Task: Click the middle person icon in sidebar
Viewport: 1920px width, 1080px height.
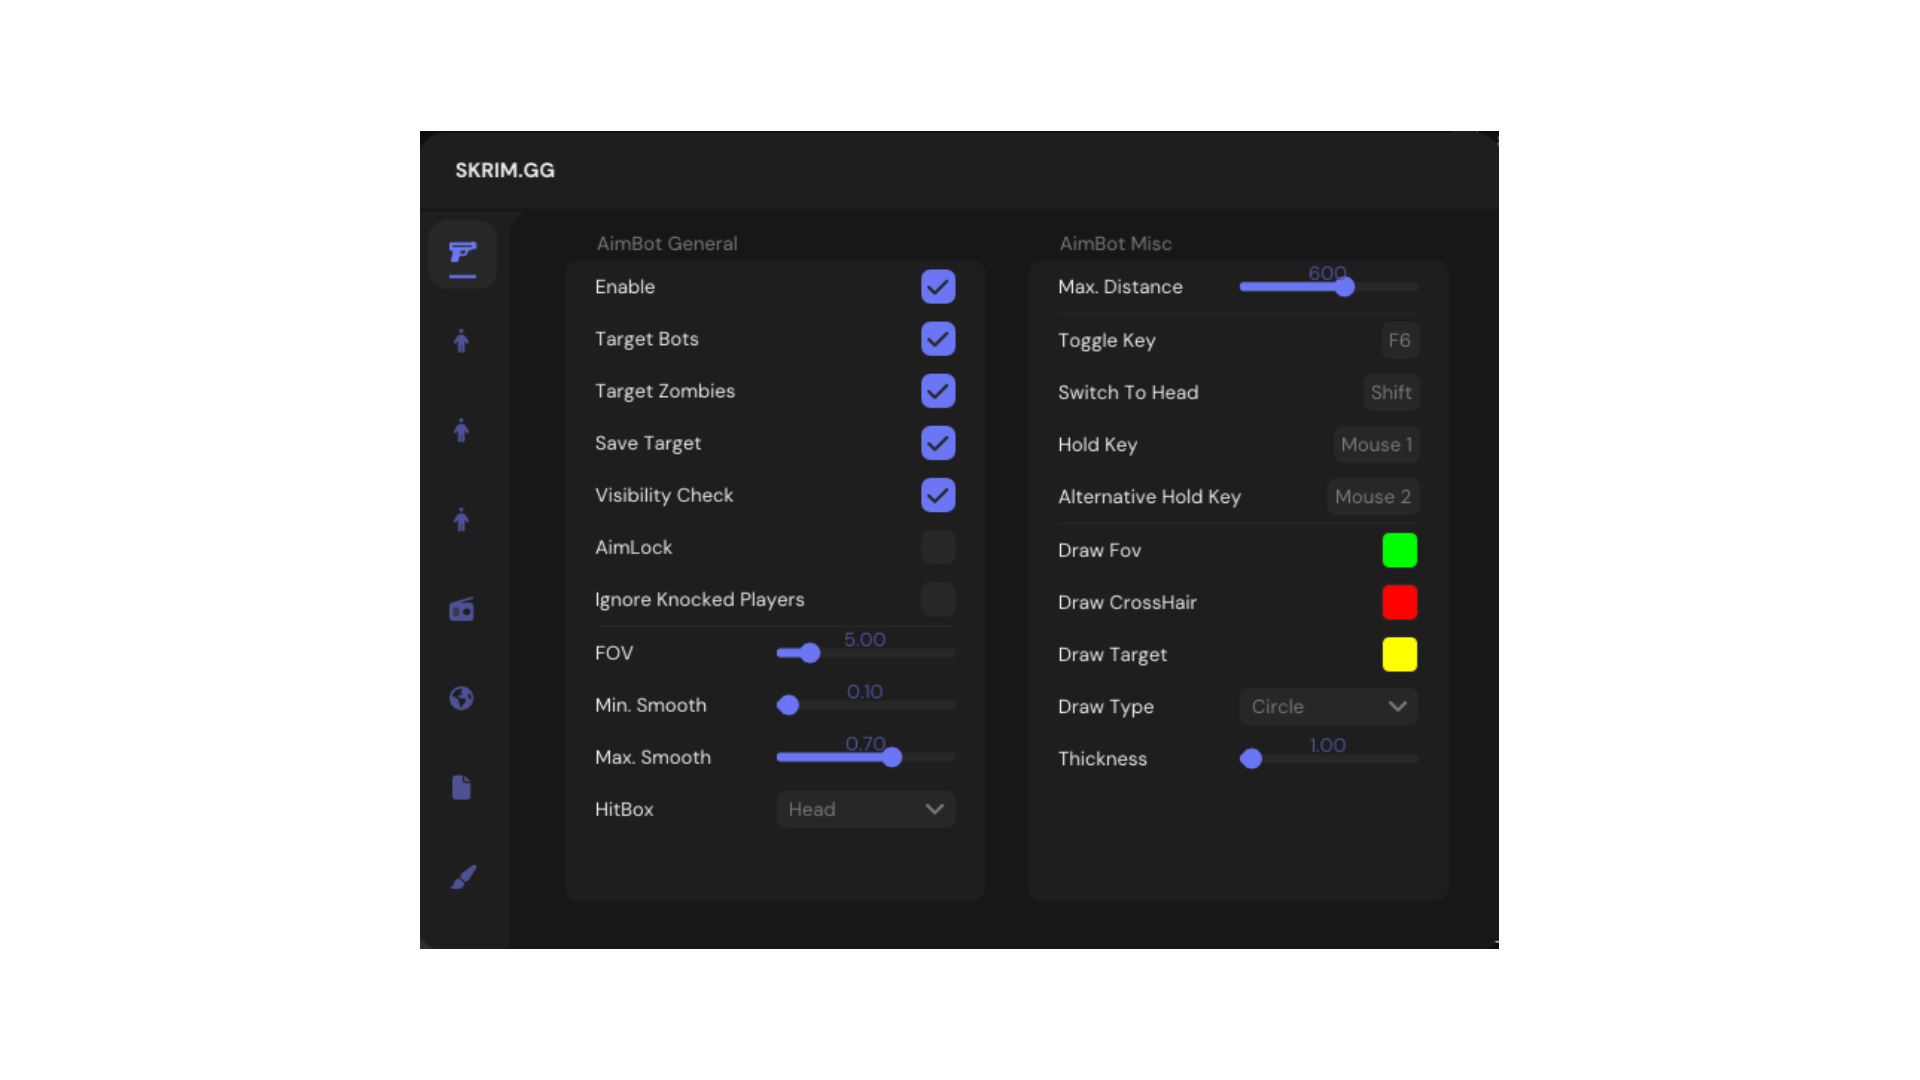Action: click(461, 431)
